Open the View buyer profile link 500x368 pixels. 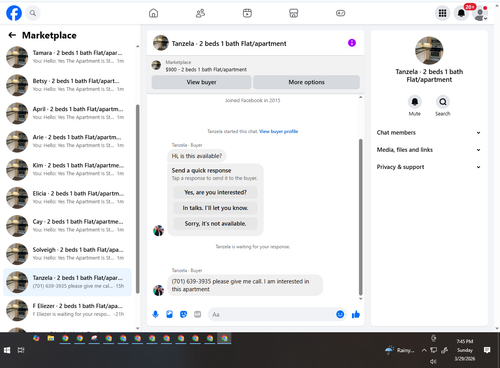pos(279,131)
